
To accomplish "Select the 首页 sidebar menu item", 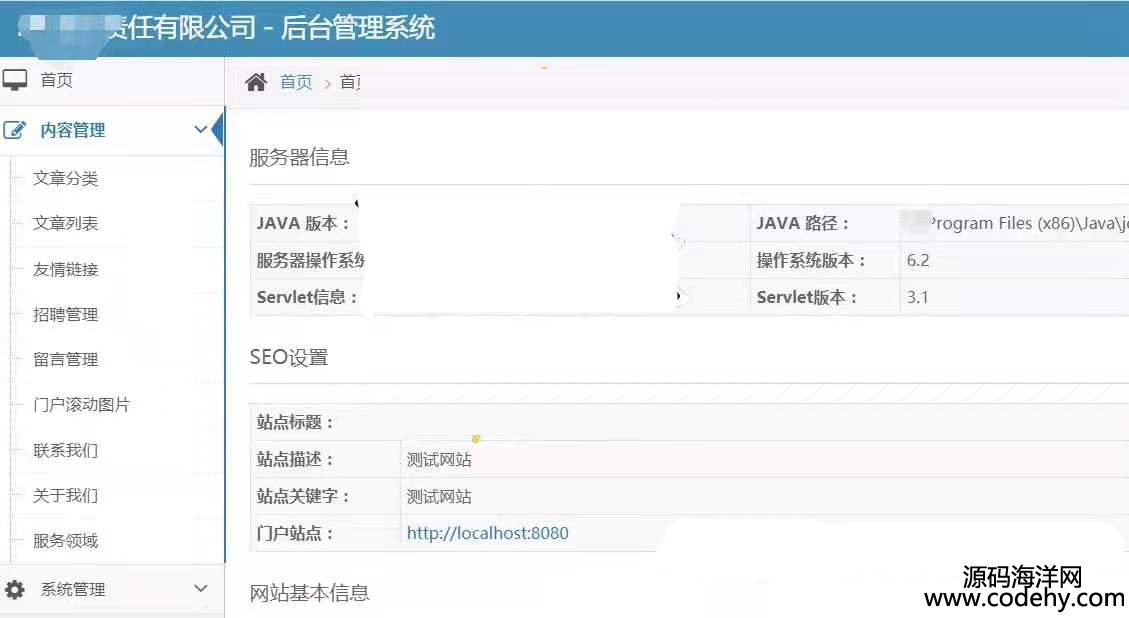I will pyautogui.click(x=57, y=80).
